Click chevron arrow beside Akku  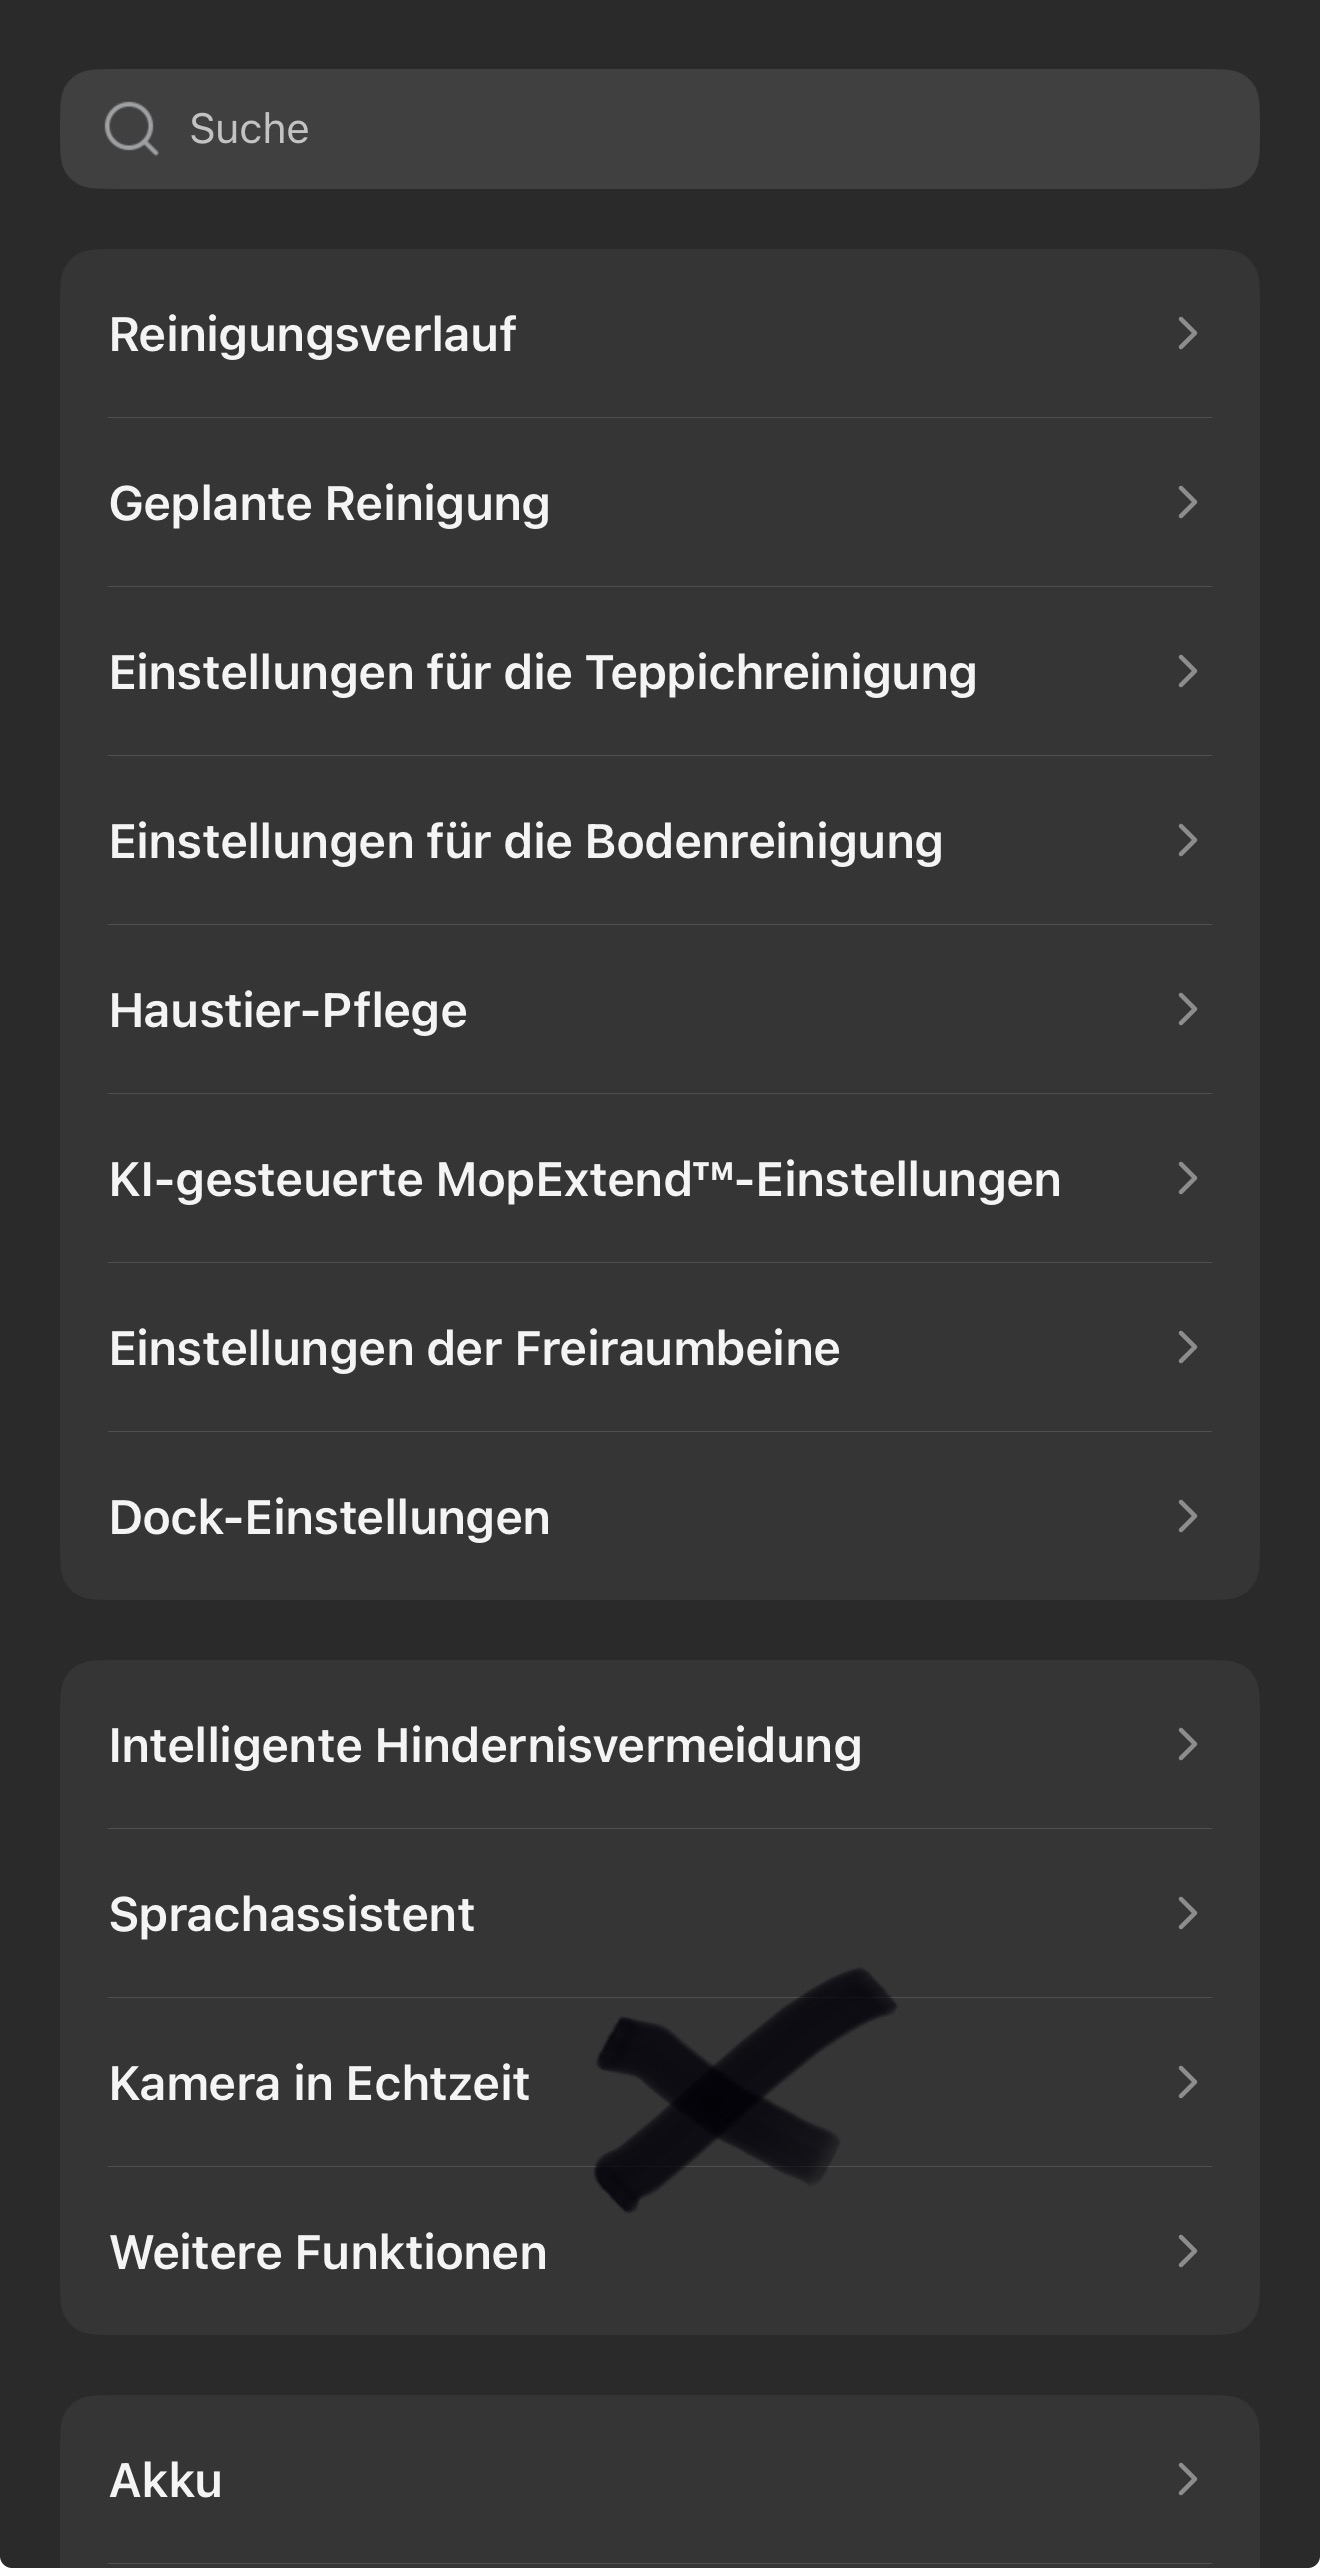[1187, 2479]
